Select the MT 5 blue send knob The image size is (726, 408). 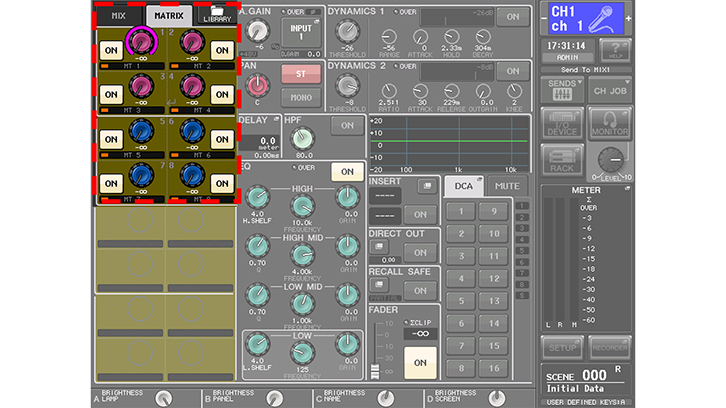pos(141,131)
